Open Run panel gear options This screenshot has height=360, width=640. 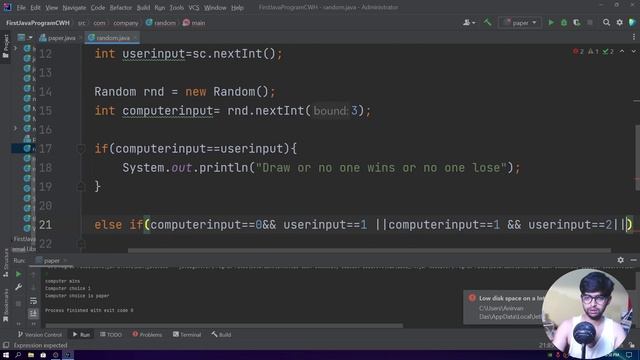click(620, 260)
